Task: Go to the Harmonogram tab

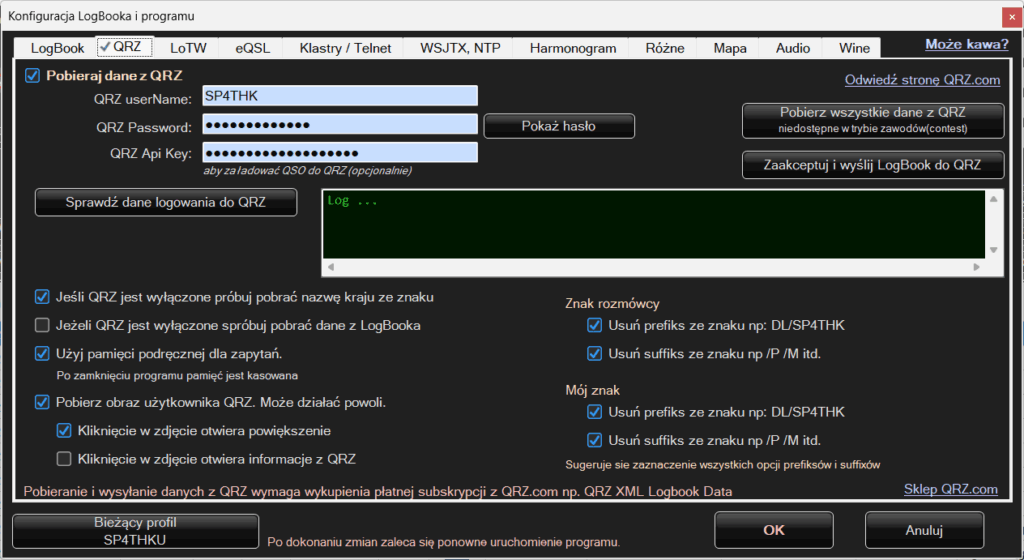Action: (572, 47)
